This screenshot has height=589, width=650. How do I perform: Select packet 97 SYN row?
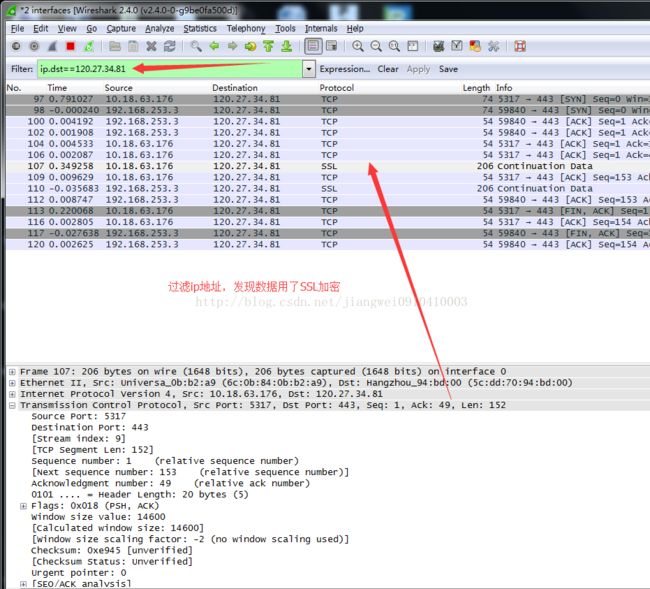click(x=328, y=99)
